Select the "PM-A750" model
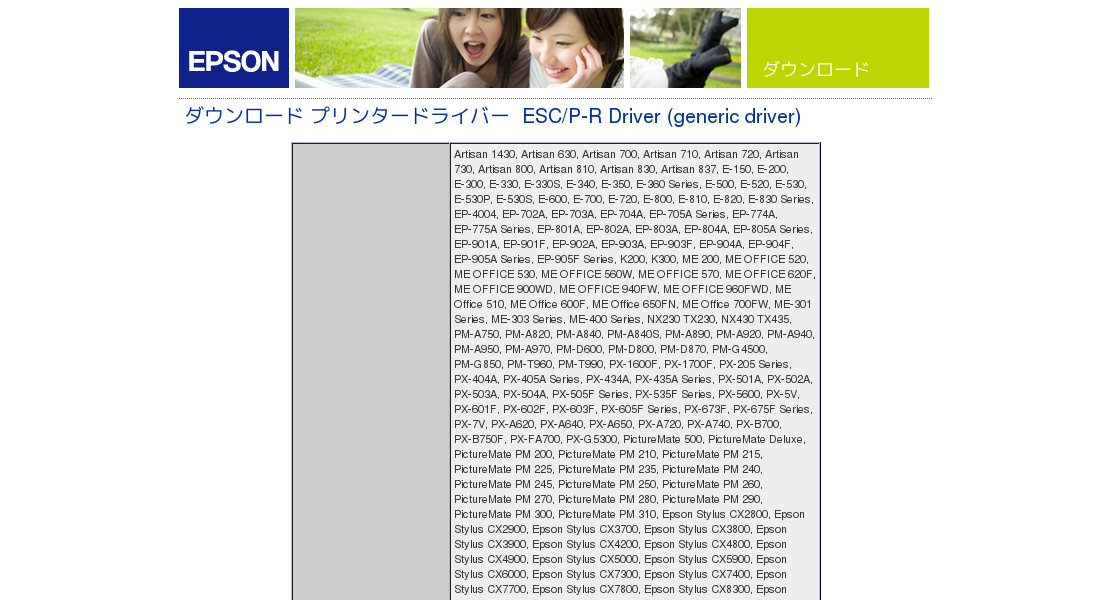Image resolution: width=1107 pixels, height=600 pixels. click(477, 335)
